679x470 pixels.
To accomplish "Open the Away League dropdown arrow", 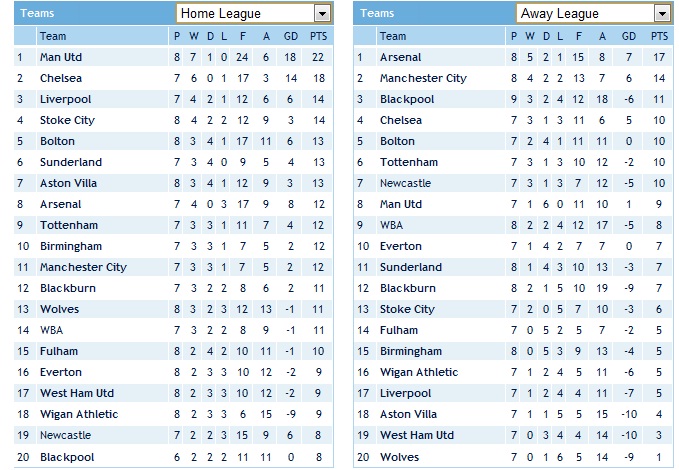I will click(x=662, y=14).
